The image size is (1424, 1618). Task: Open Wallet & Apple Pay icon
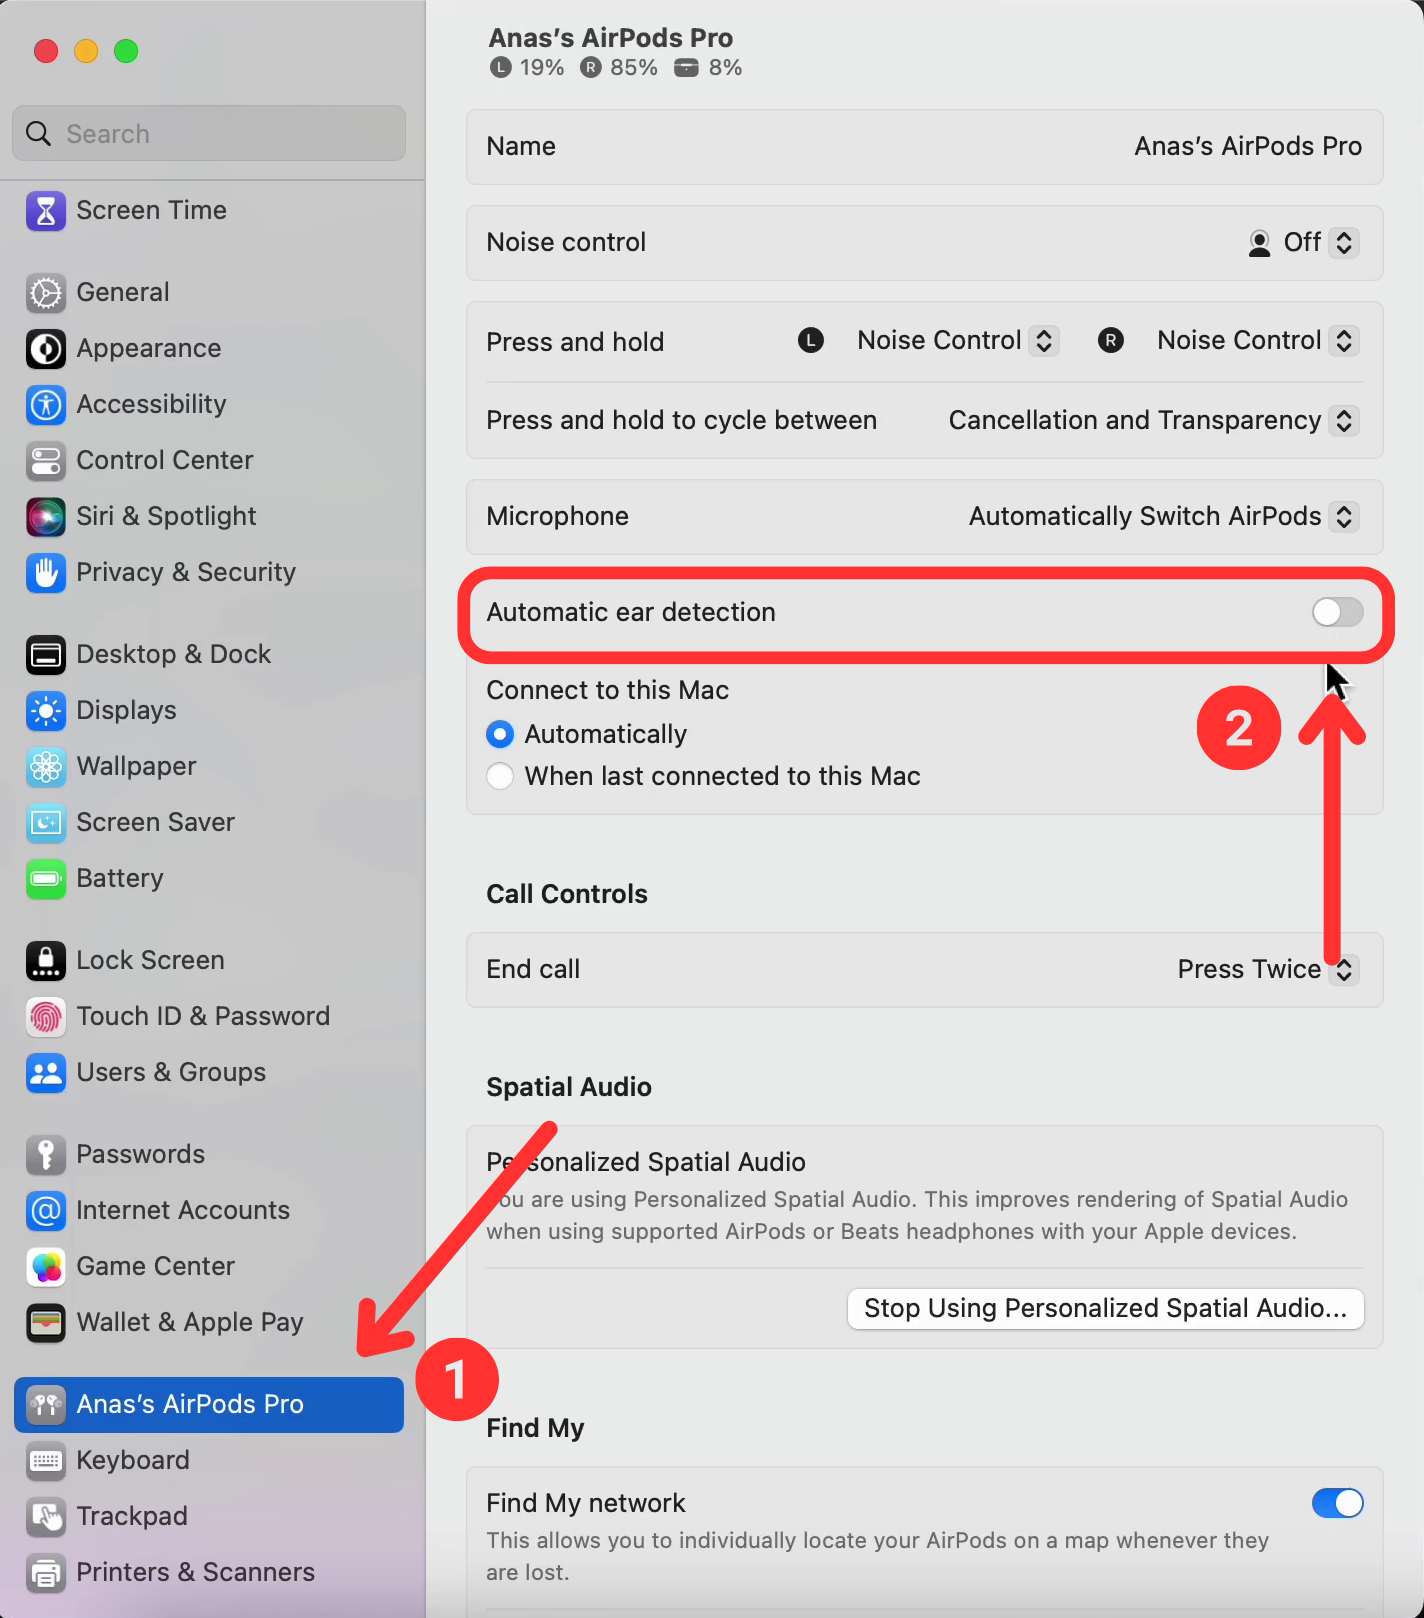(x=46, y=1323)
